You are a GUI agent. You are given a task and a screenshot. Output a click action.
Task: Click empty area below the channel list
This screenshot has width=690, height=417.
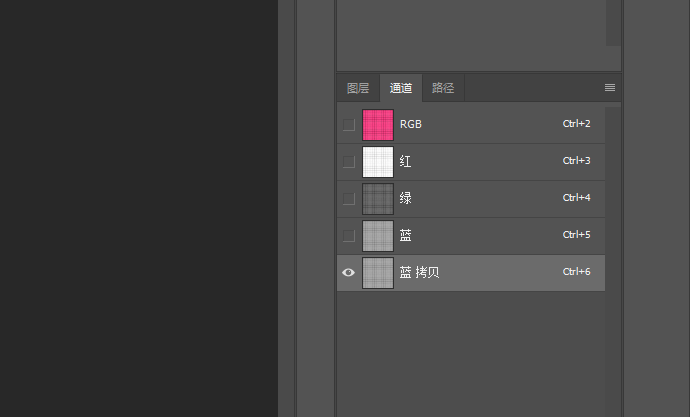[x=470, y=350]
